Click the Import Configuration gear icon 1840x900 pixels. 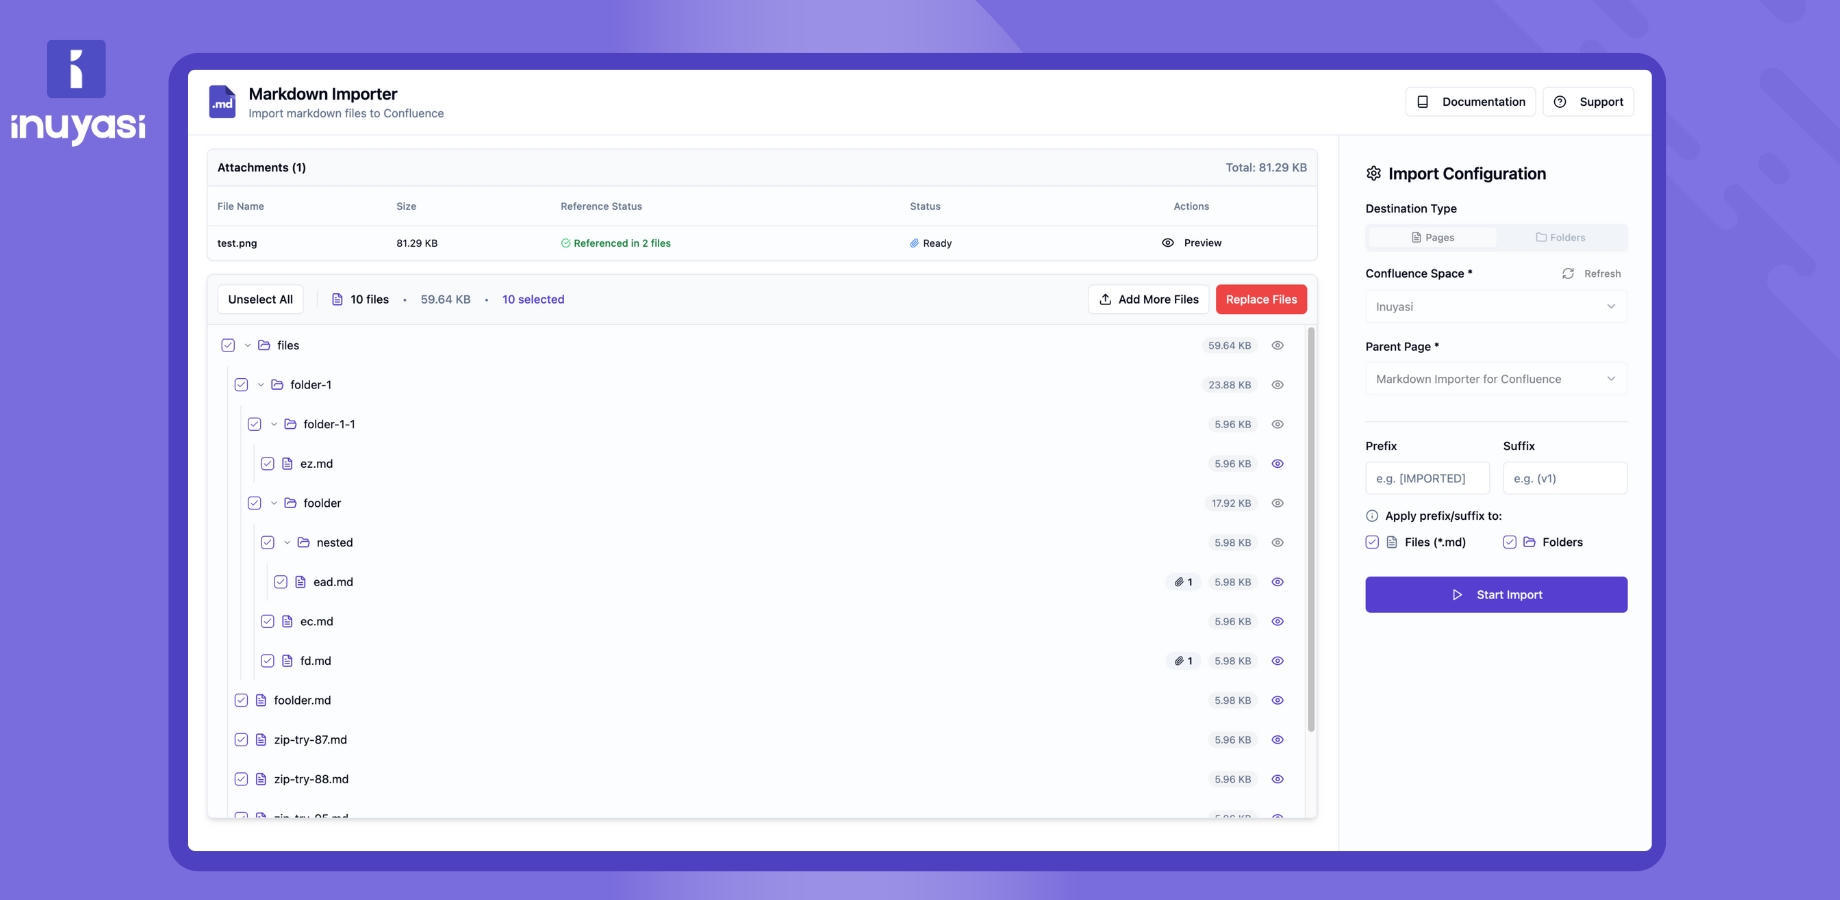pyautogui.click(x=1373, y=174)
